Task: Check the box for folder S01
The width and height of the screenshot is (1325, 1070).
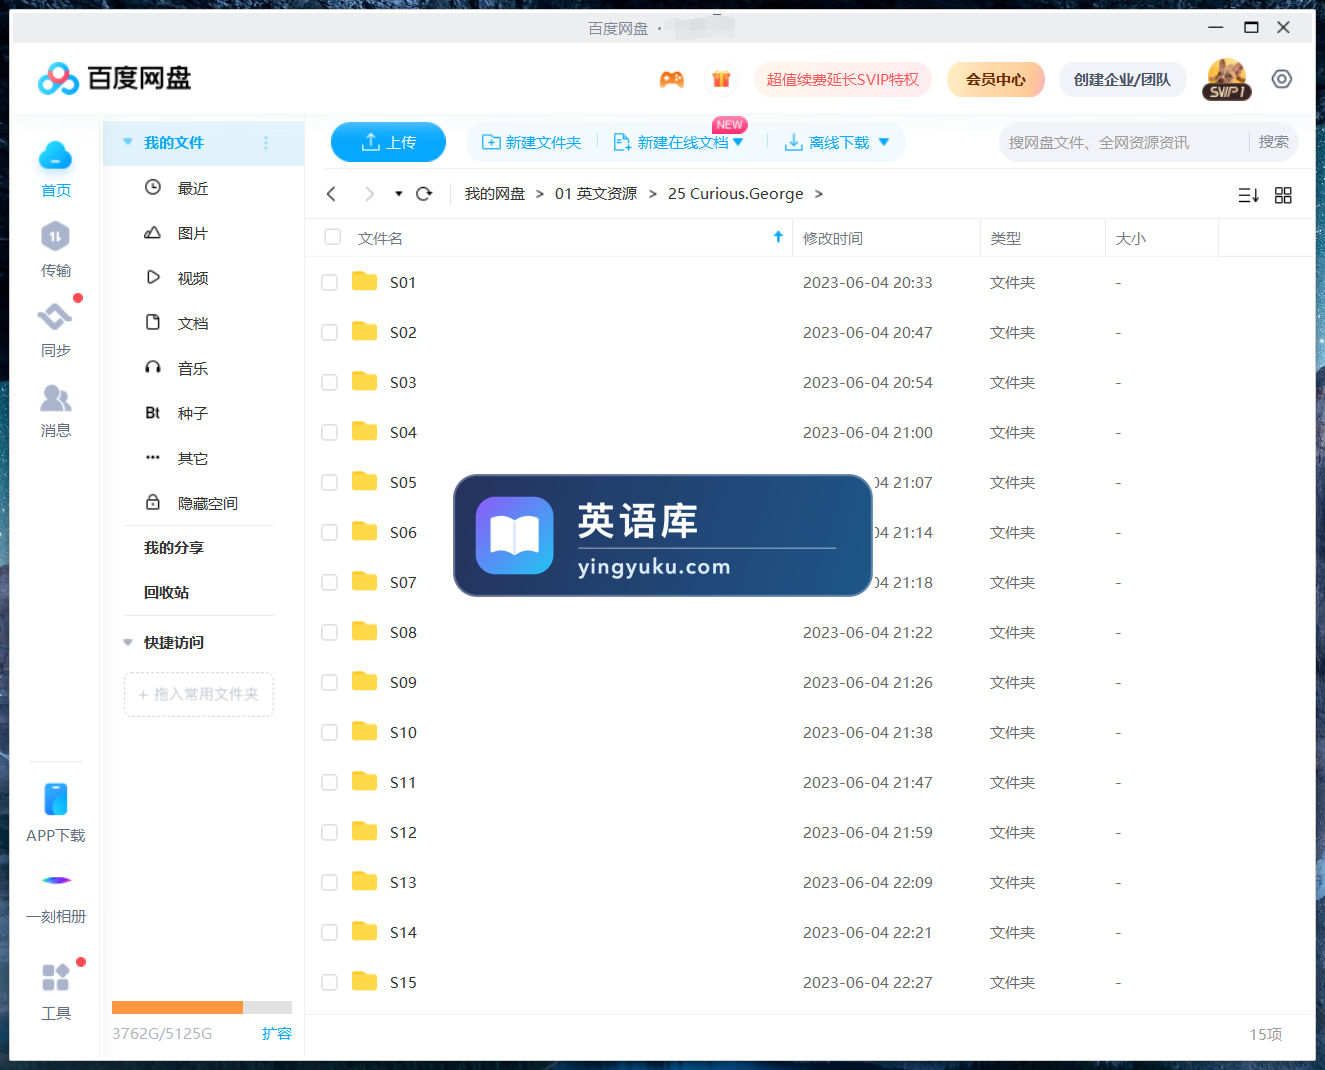Action: click(329, 283)
